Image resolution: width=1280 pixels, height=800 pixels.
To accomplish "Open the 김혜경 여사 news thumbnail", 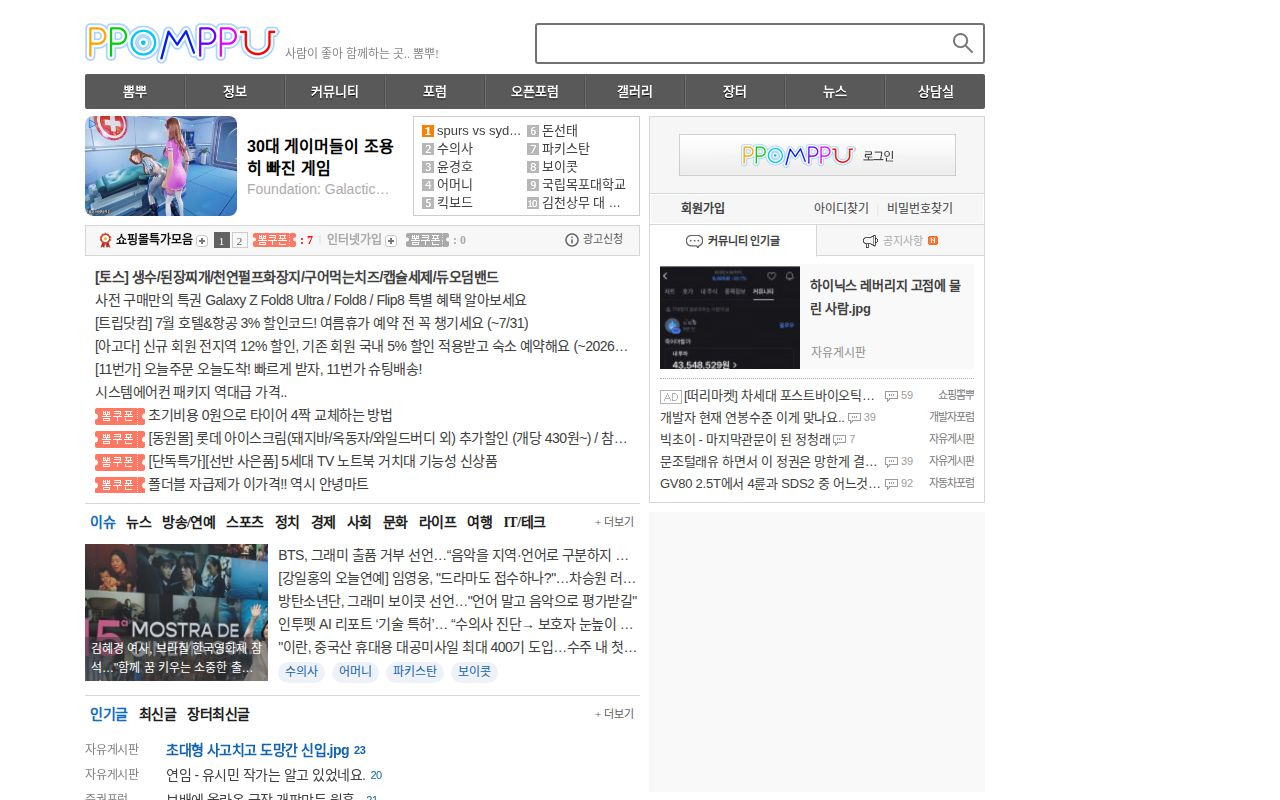I will pyautogui.click(x=176, y=612).
